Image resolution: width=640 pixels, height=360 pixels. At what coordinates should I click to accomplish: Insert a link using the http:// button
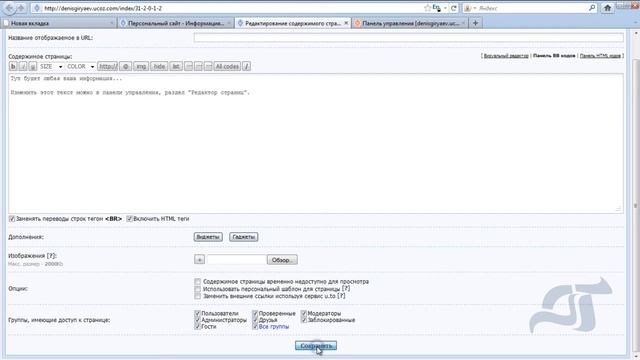tap(108, 66)
